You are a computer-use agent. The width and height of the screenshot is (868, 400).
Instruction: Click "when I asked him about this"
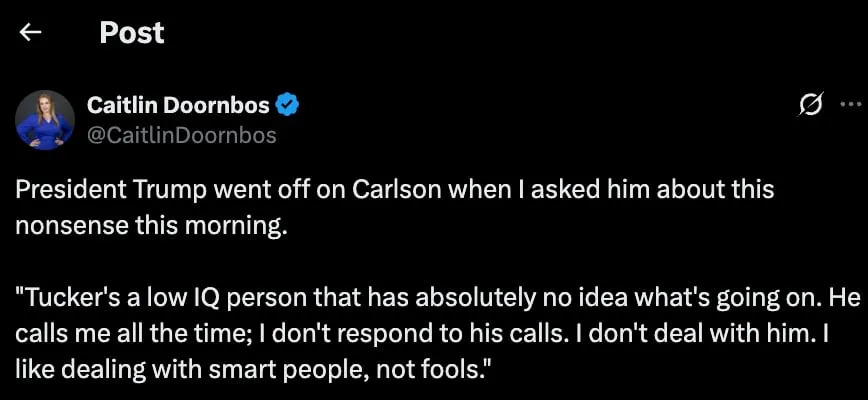pos(610,189)
